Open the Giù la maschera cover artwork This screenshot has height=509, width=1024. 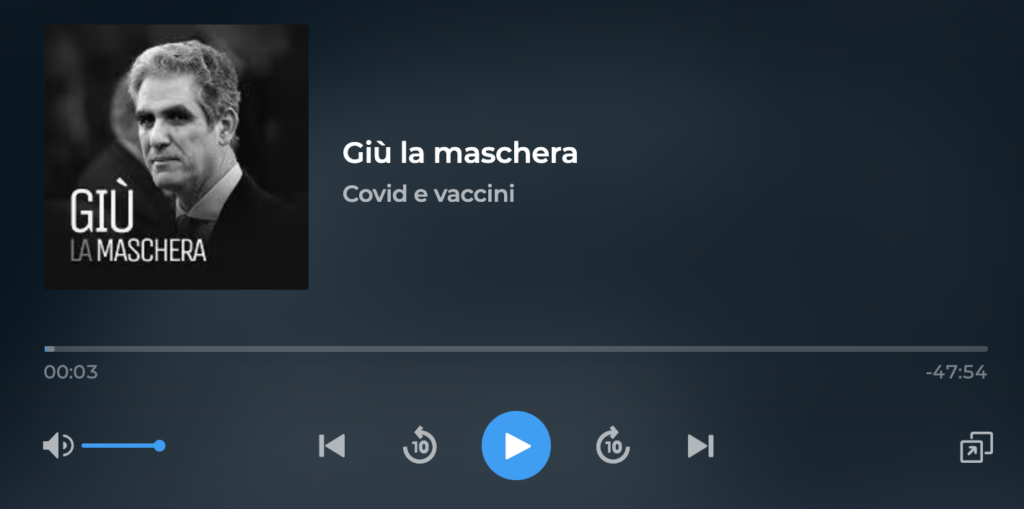176,157
